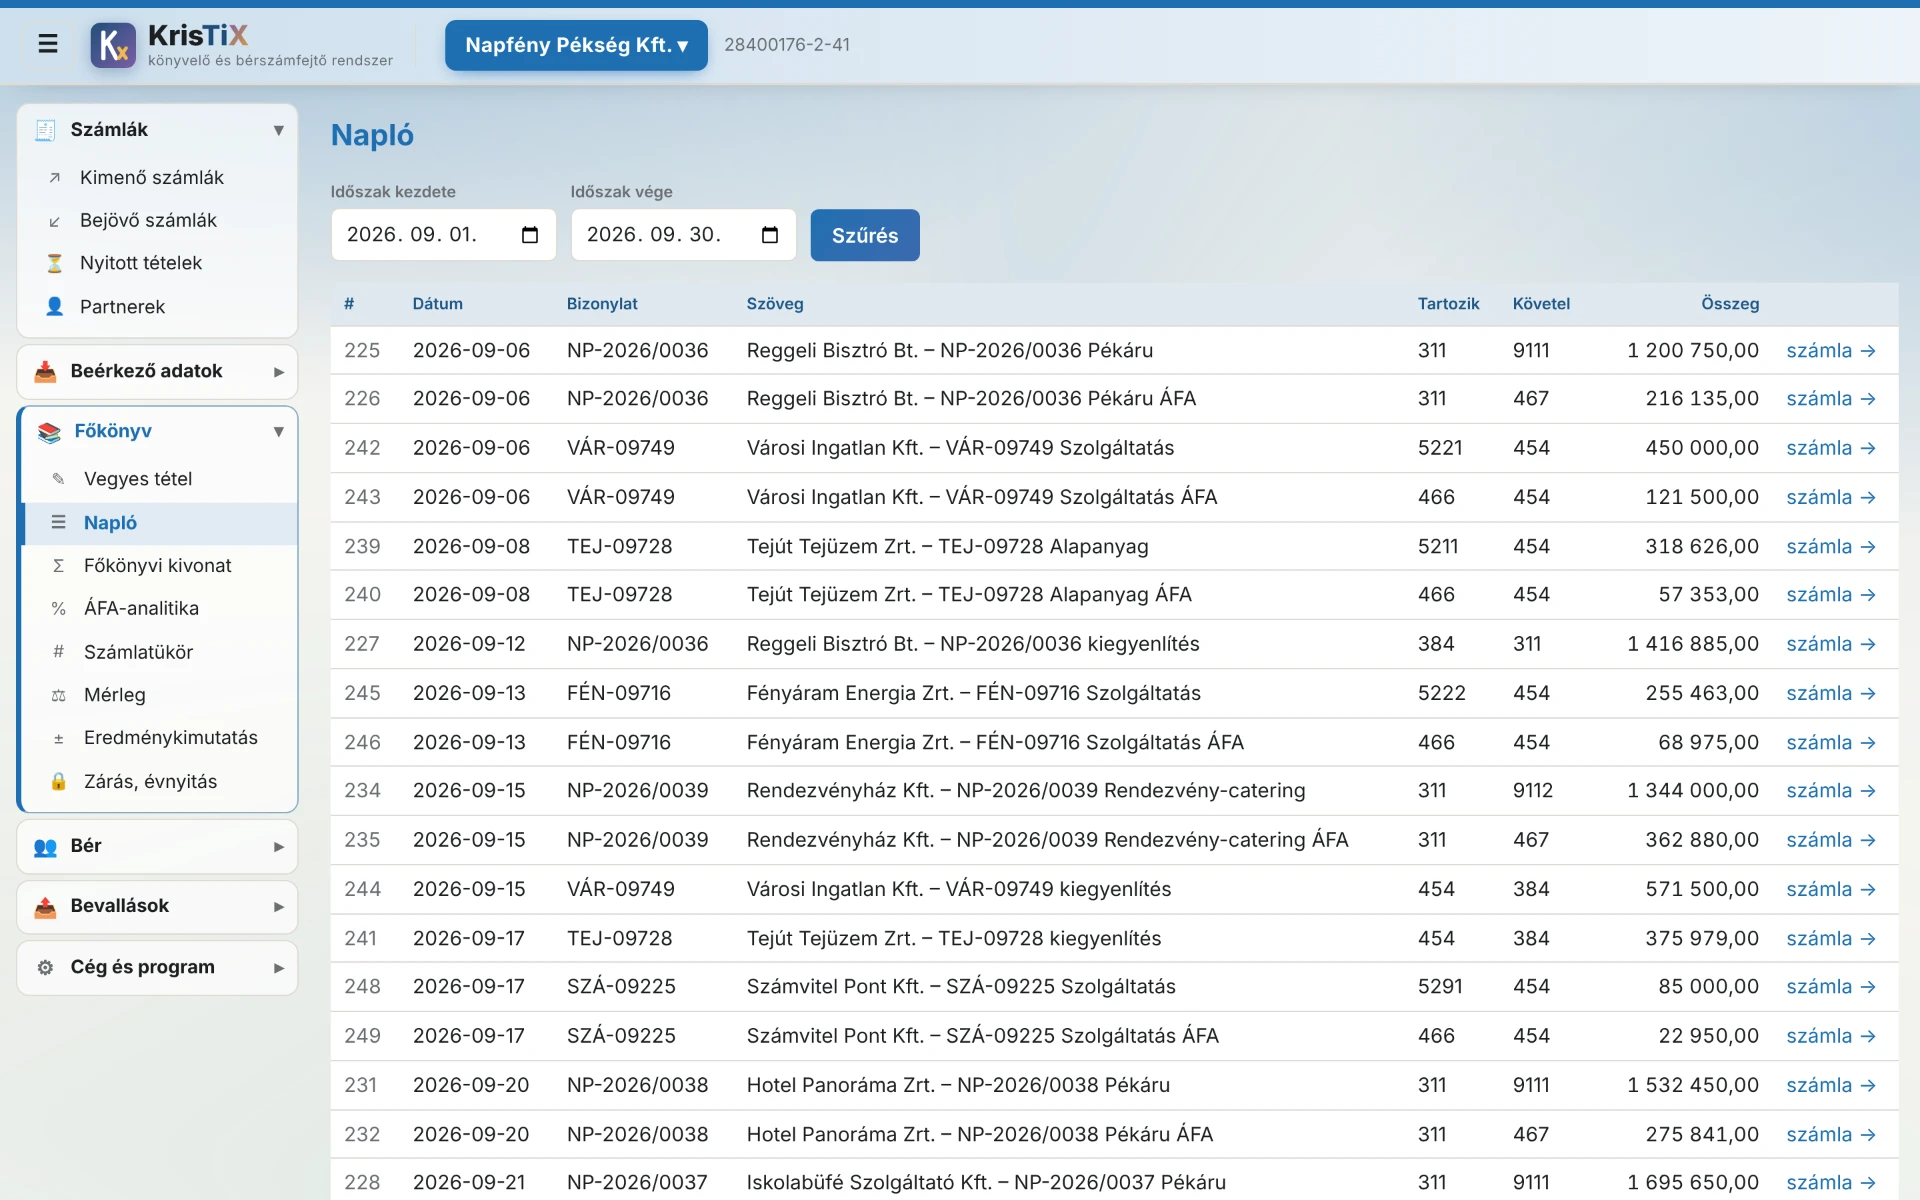Collapse the Főkönyv section arrow
Viewport: 1920px width, 1200px height.
279,432
